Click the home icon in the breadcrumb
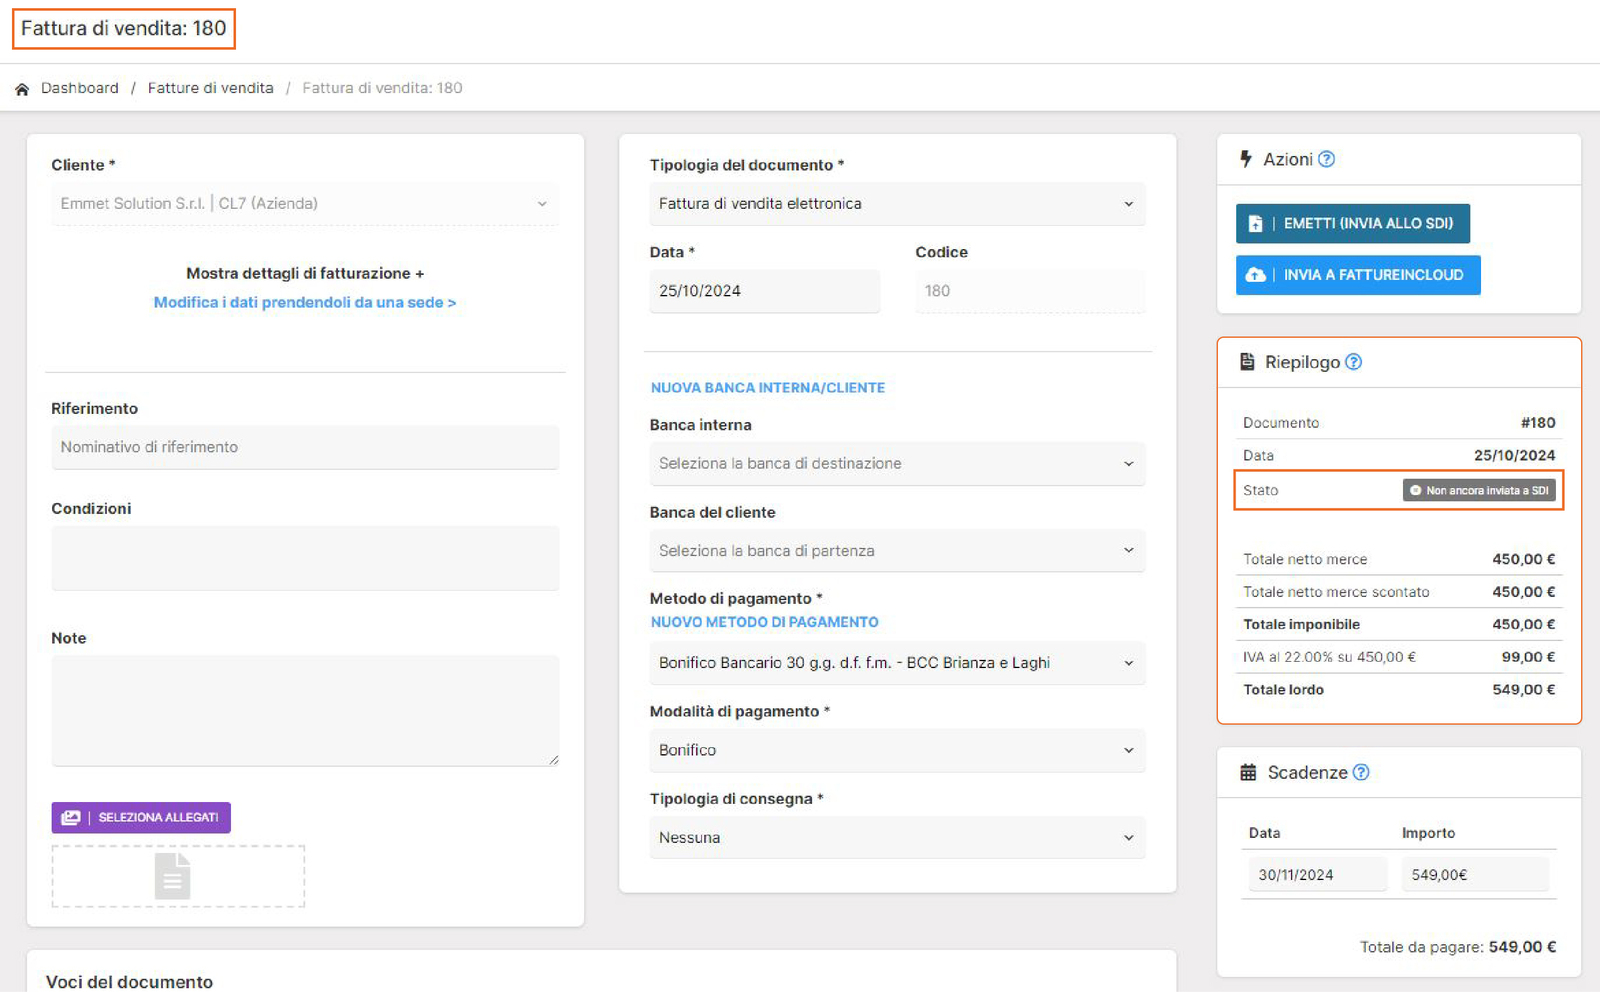 22,89
